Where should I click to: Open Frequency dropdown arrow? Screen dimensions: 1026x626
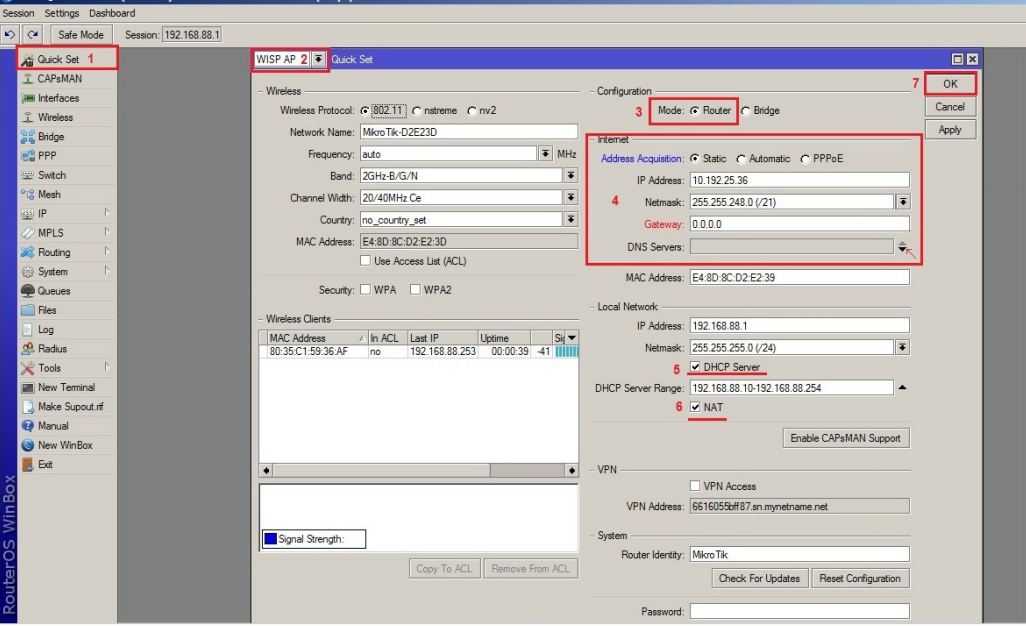click(x=544, y=154)
